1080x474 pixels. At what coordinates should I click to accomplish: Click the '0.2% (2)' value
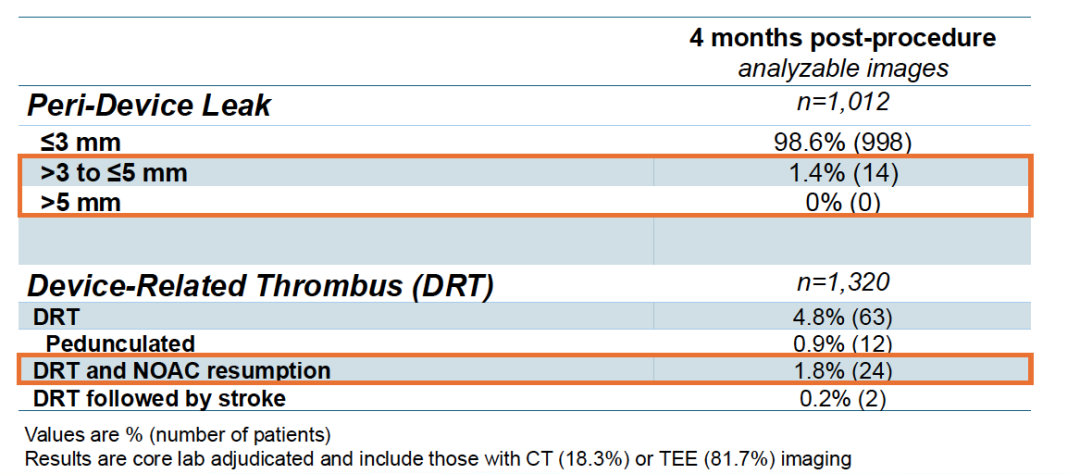[x=842, y=398]
